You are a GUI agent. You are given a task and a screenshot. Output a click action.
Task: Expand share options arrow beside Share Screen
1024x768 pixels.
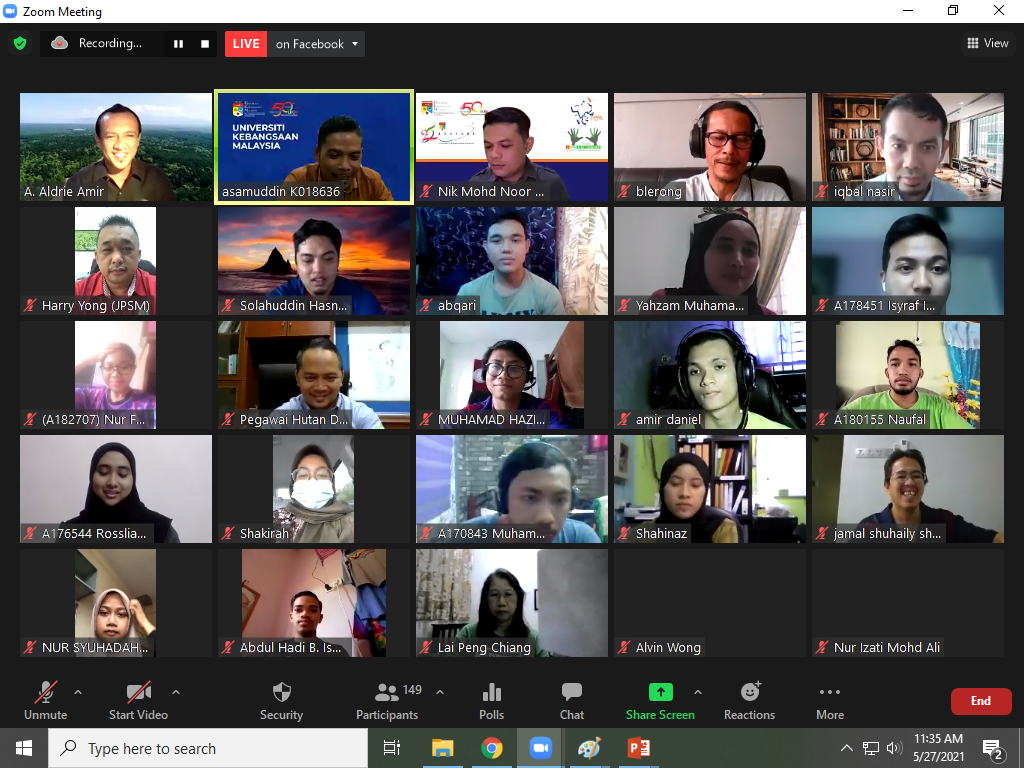tap(697, 691)
